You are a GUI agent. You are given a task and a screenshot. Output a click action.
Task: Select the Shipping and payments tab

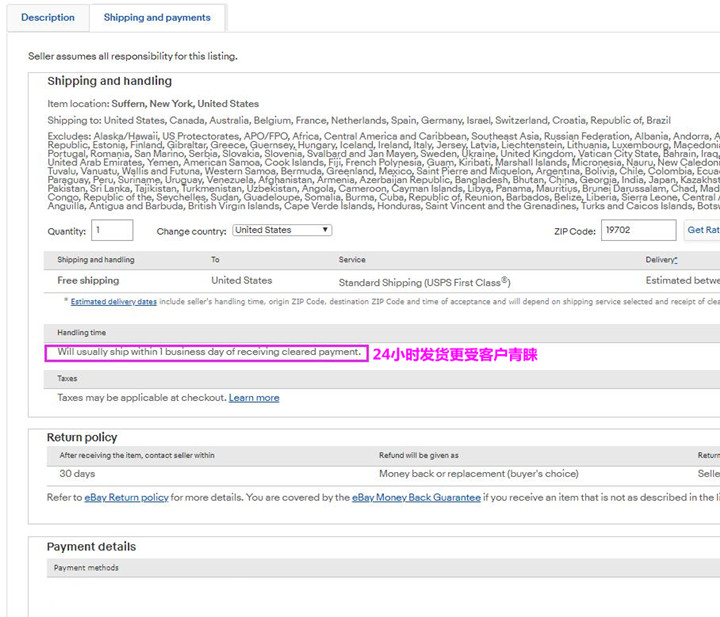click(157, 18)
